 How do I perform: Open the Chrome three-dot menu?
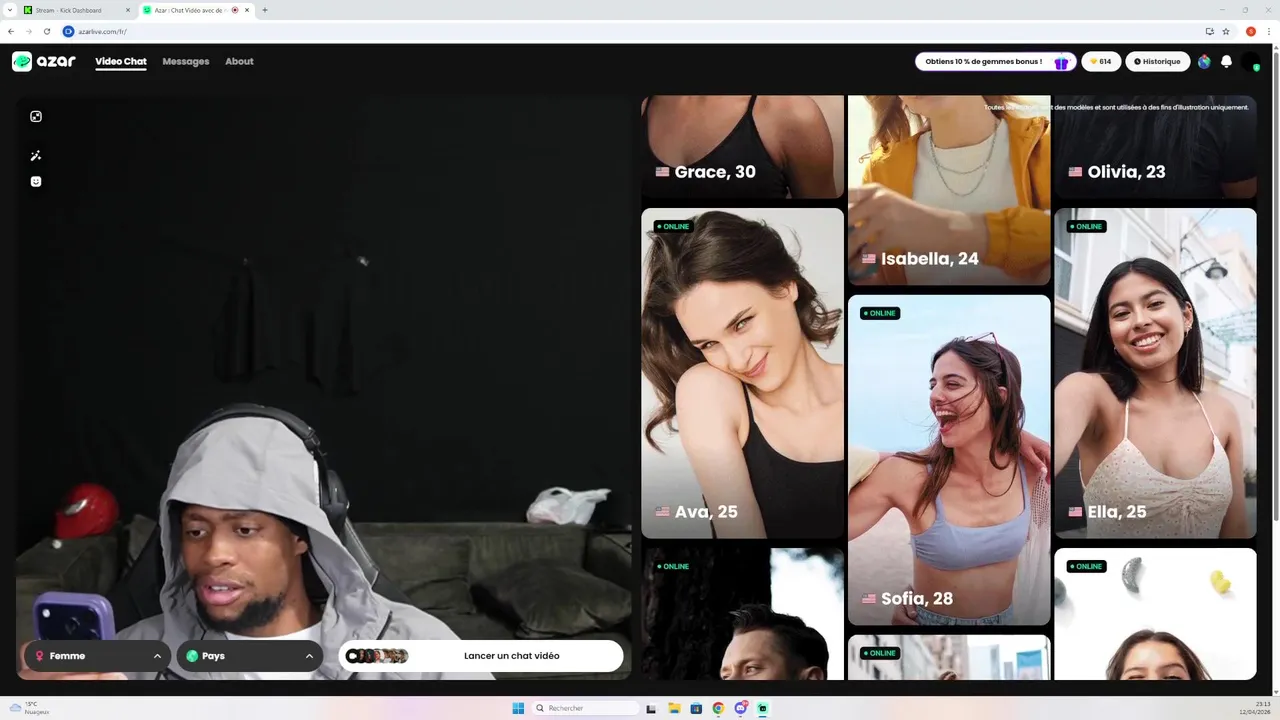point(1269,31)
